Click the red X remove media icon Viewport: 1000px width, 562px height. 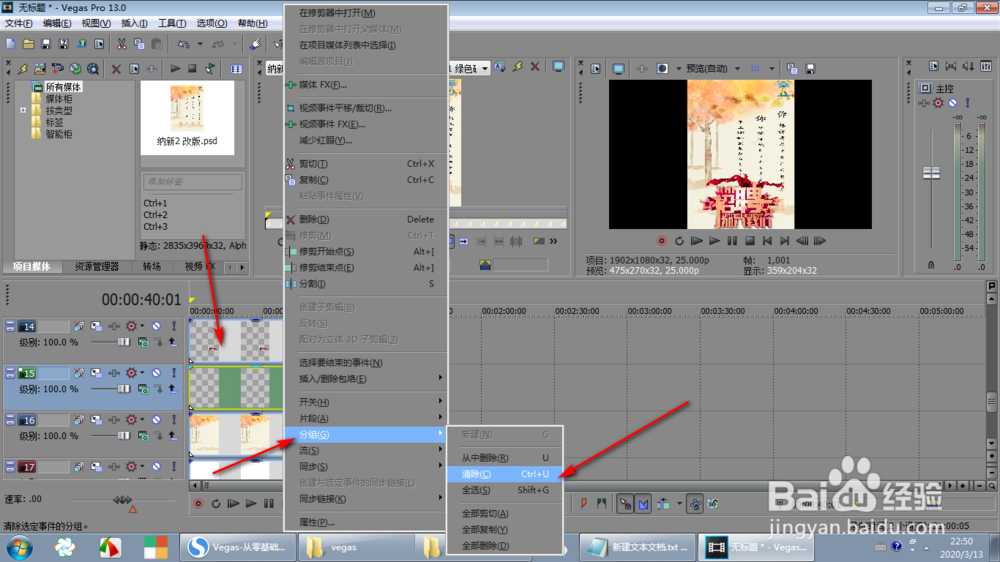click(x=116, y=69)
